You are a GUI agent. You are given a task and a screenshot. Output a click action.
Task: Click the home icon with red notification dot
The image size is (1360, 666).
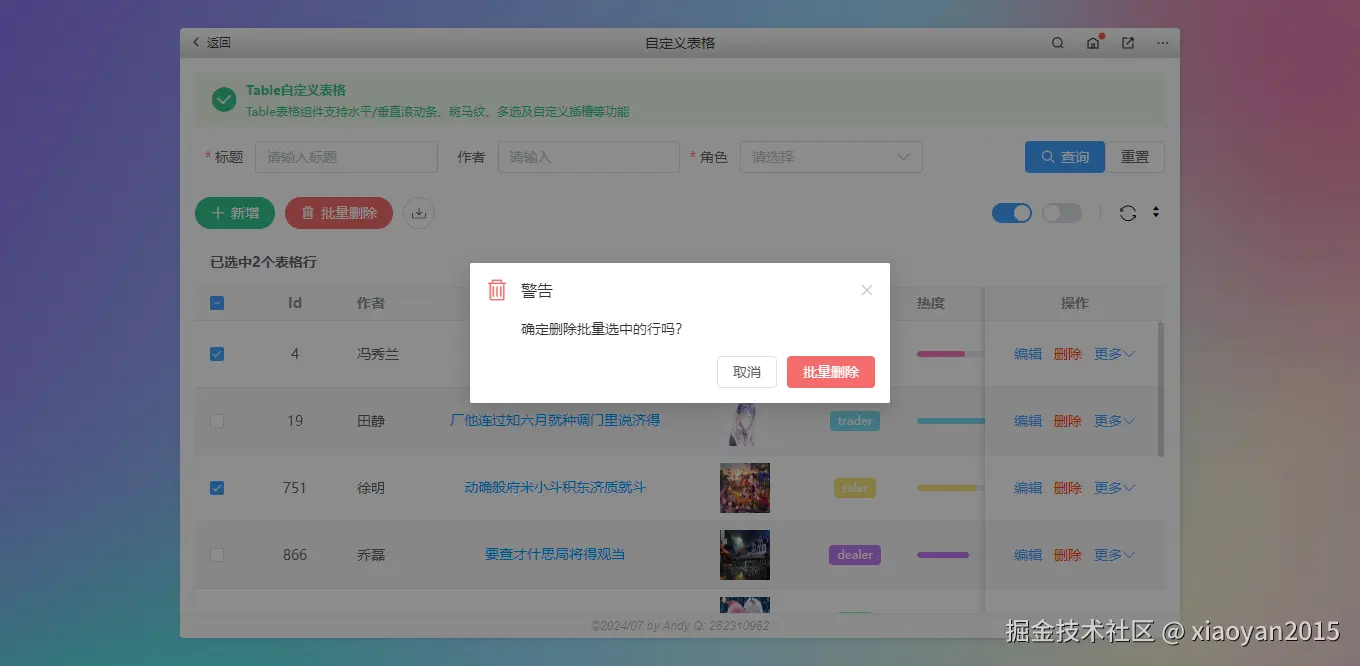coord(1092,43)
